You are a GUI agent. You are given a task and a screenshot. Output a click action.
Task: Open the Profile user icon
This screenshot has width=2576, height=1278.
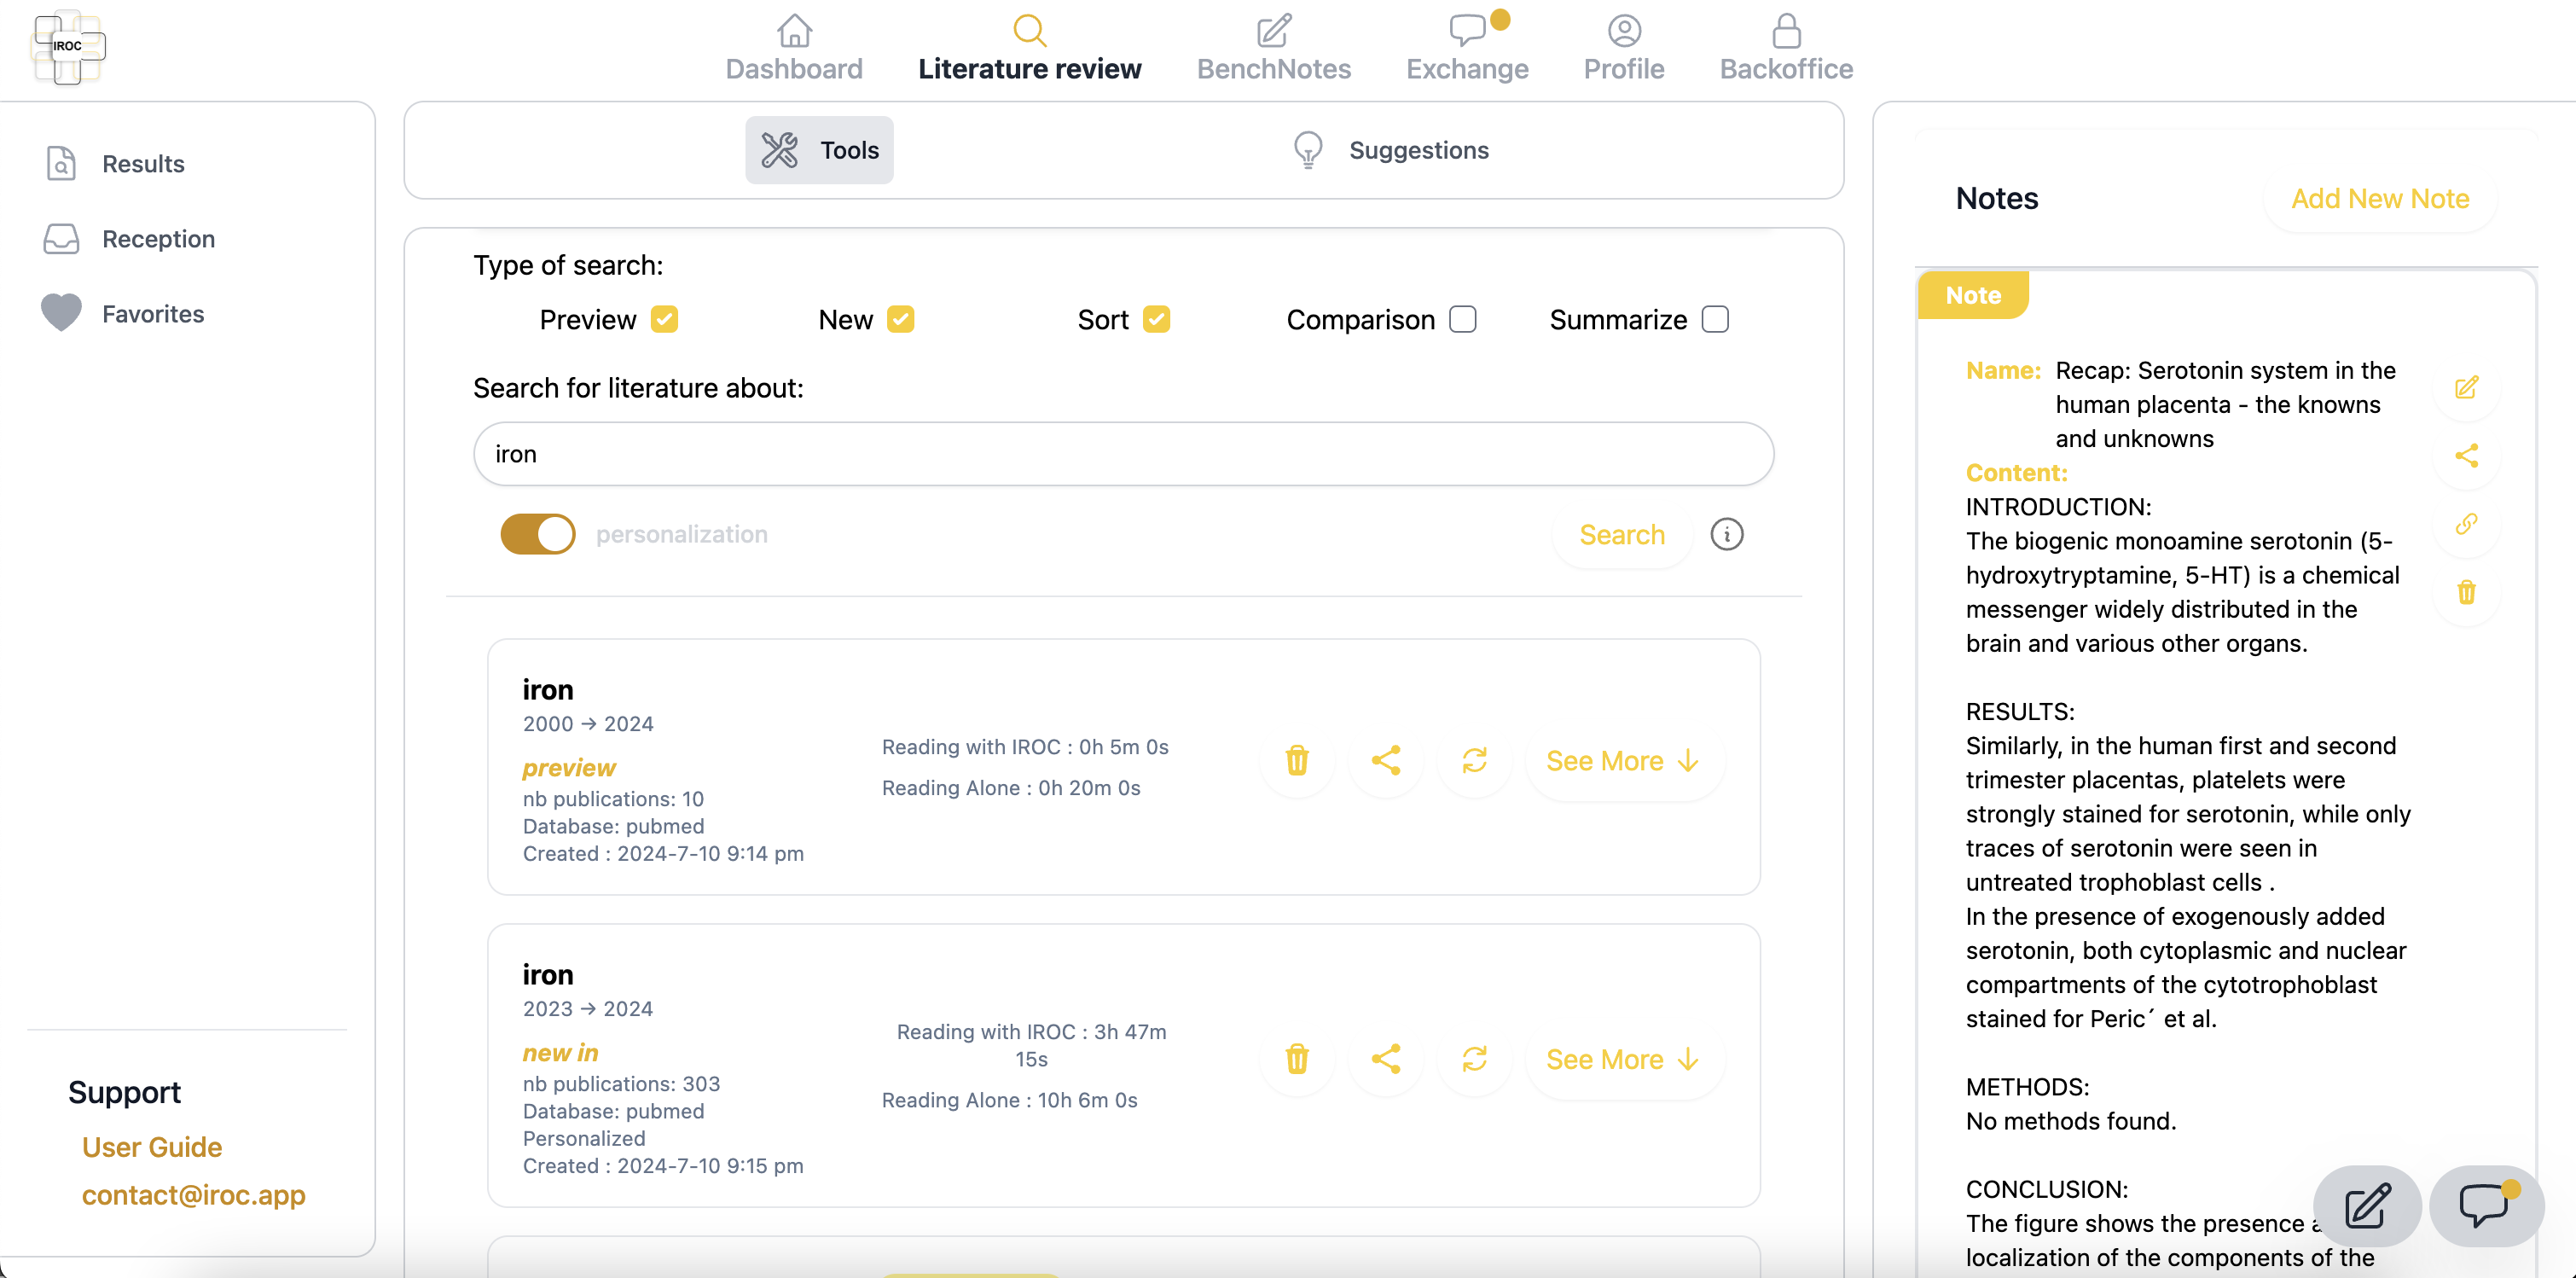click(x=1624, y=30)
